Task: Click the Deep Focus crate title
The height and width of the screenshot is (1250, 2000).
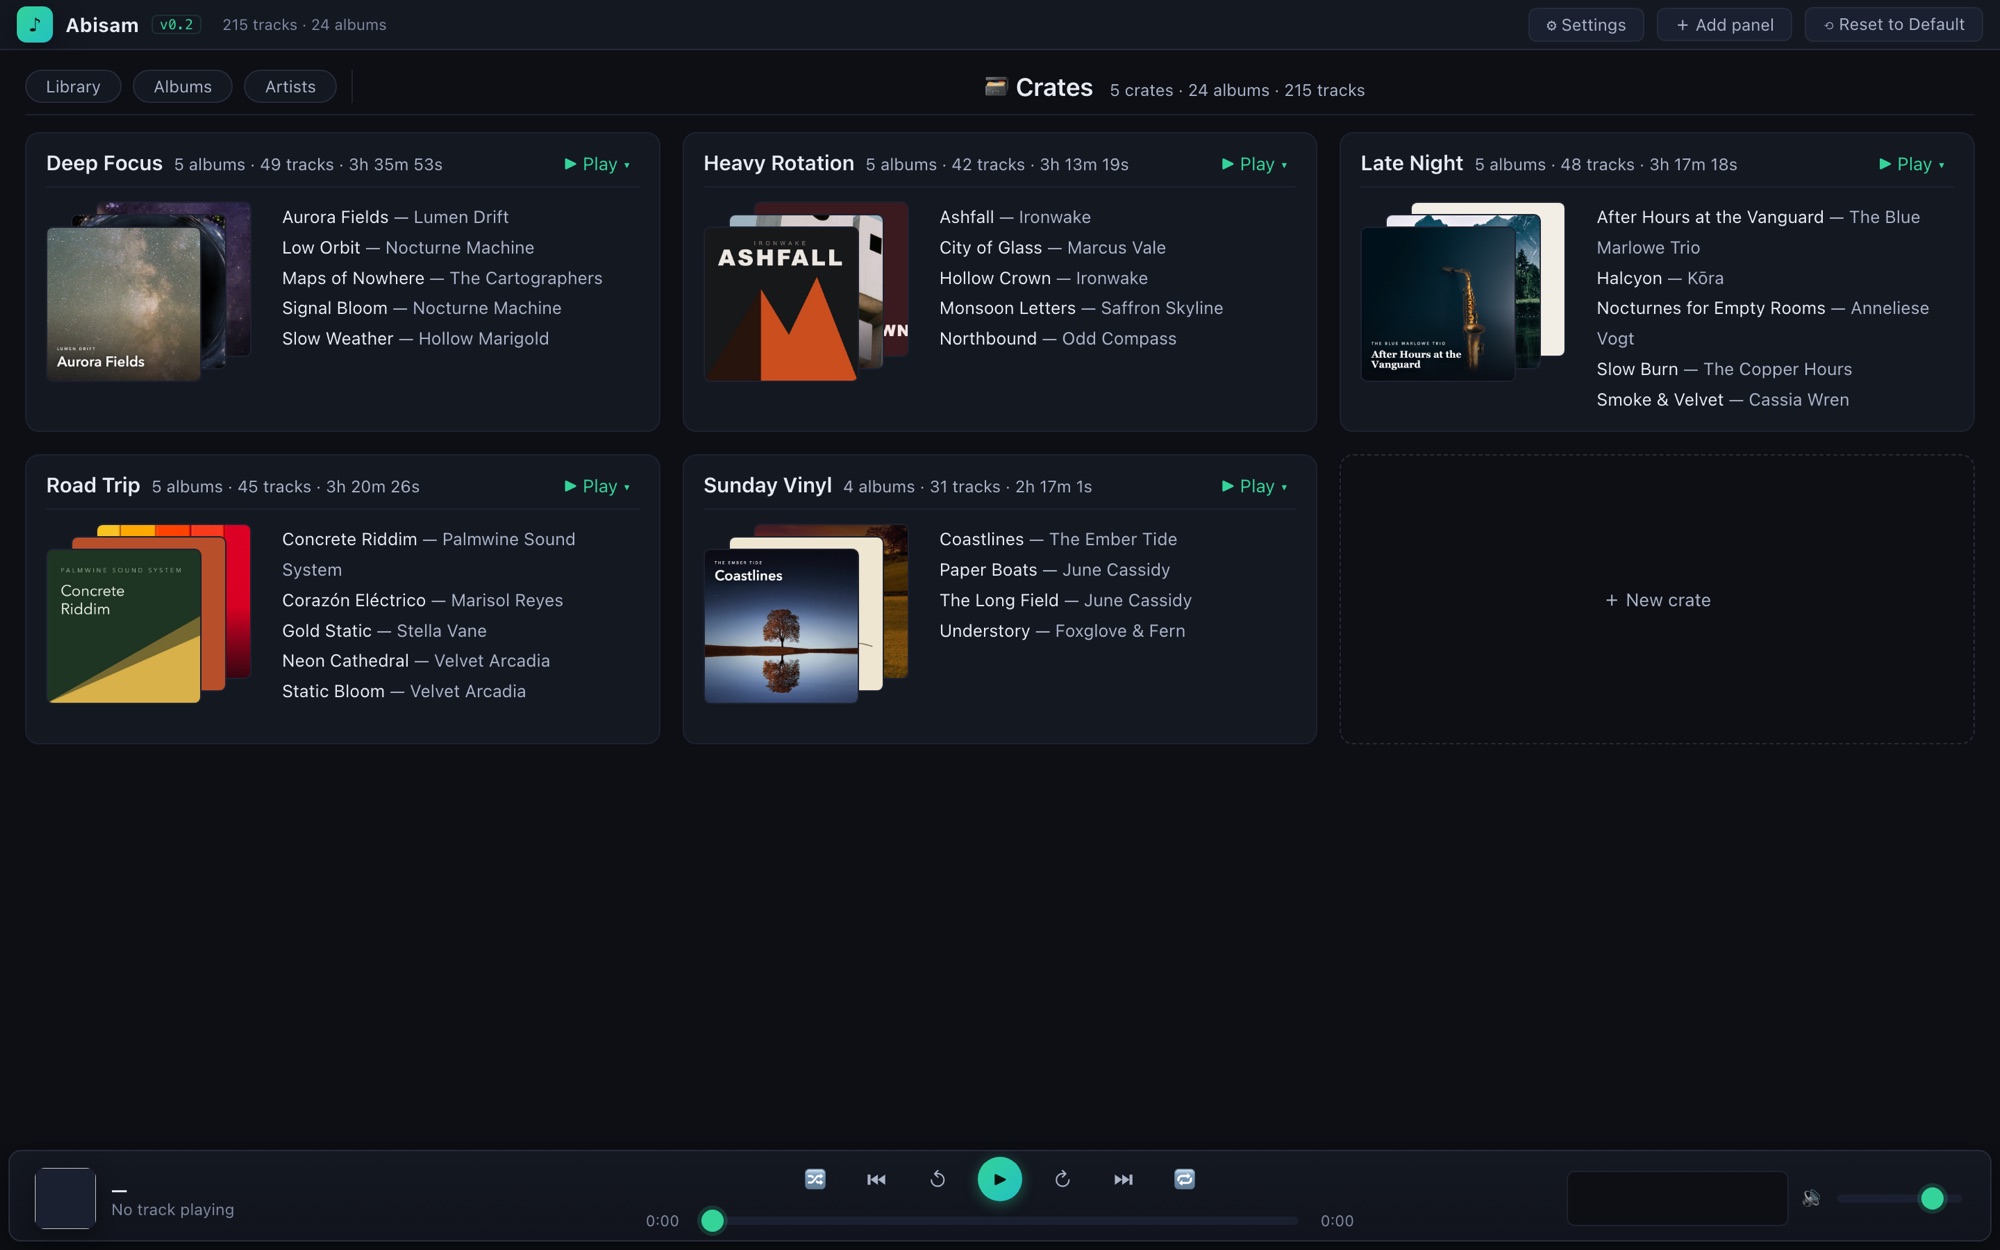Action: point(104,163)
